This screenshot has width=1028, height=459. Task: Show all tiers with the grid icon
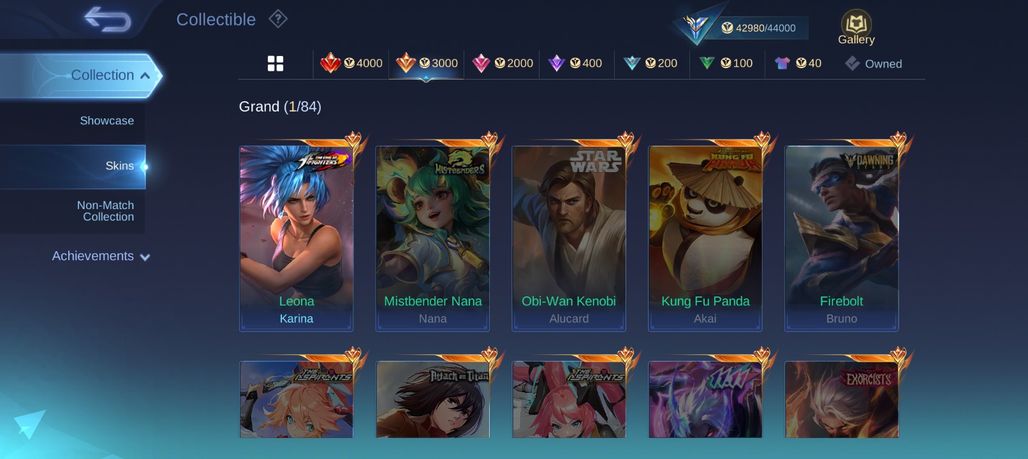tap(275, 64)
